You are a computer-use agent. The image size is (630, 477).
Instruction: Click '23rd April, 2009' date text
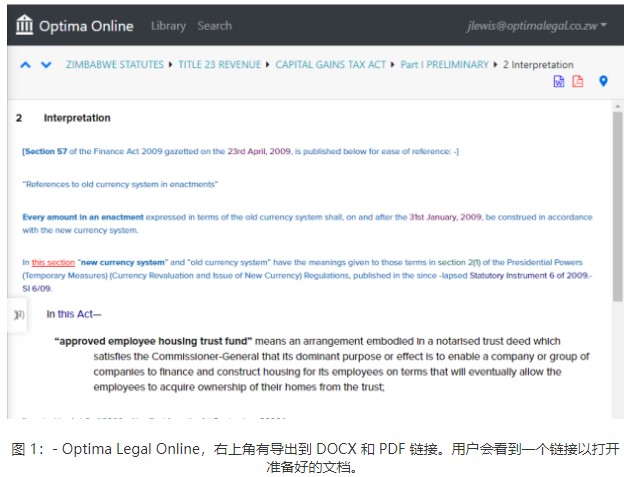coord(259,151)
